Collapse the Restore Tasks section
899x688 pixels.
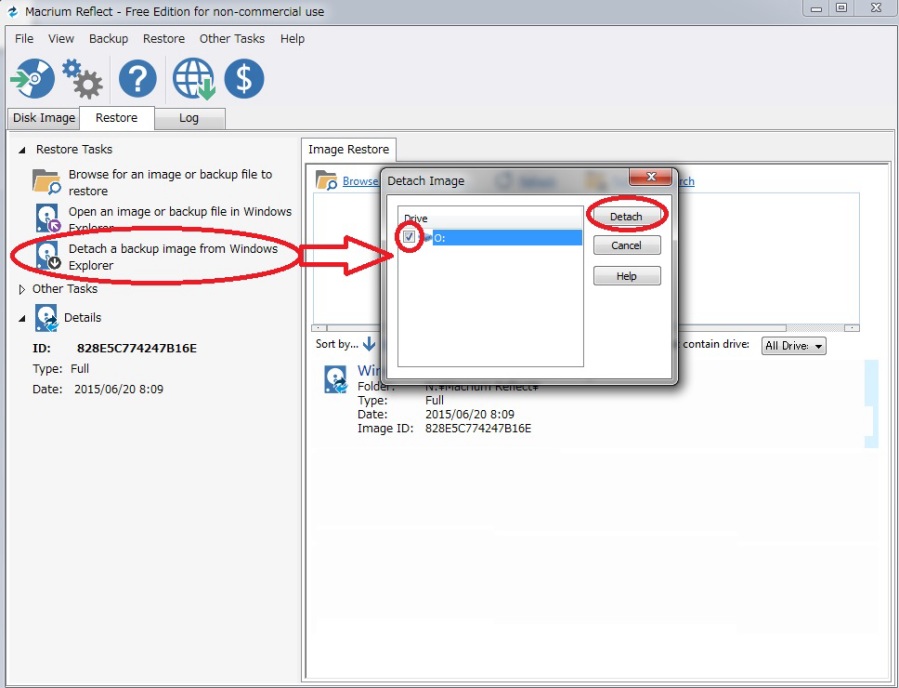(x=22, y=150)
